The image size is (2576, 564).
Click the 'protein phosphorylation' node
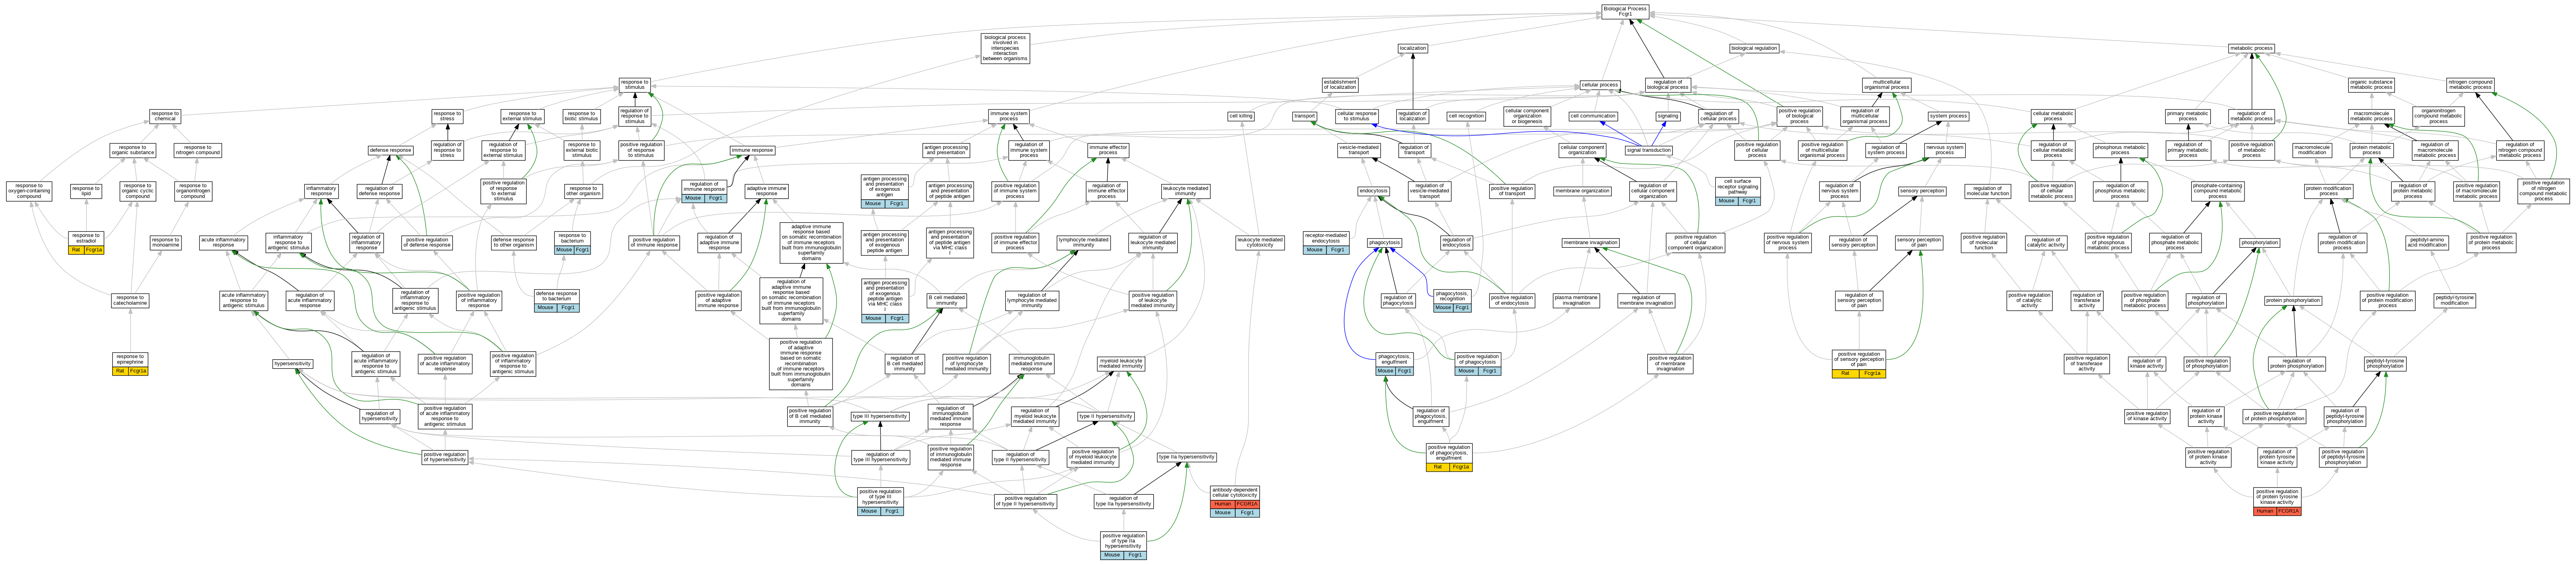coord(2293,300)
